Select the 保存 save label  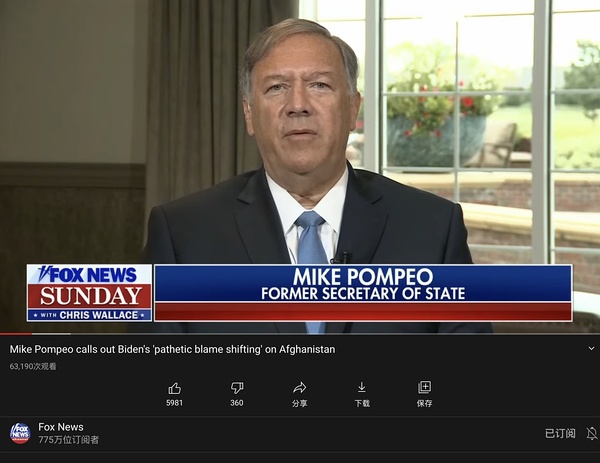coord(424,403)
